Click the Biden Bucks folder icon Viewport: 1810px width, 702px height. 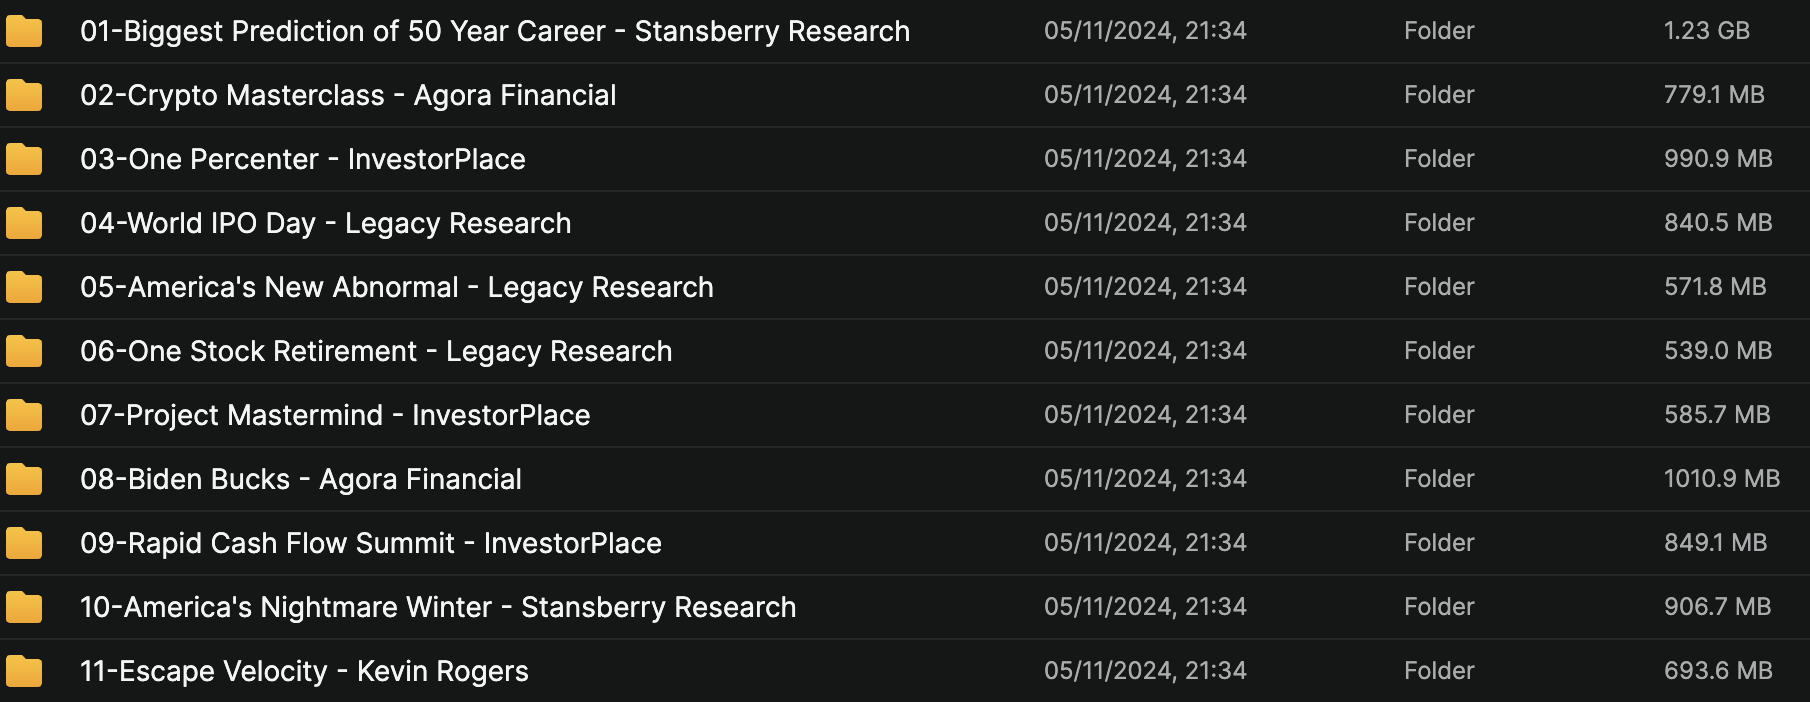tap(24, 480)
